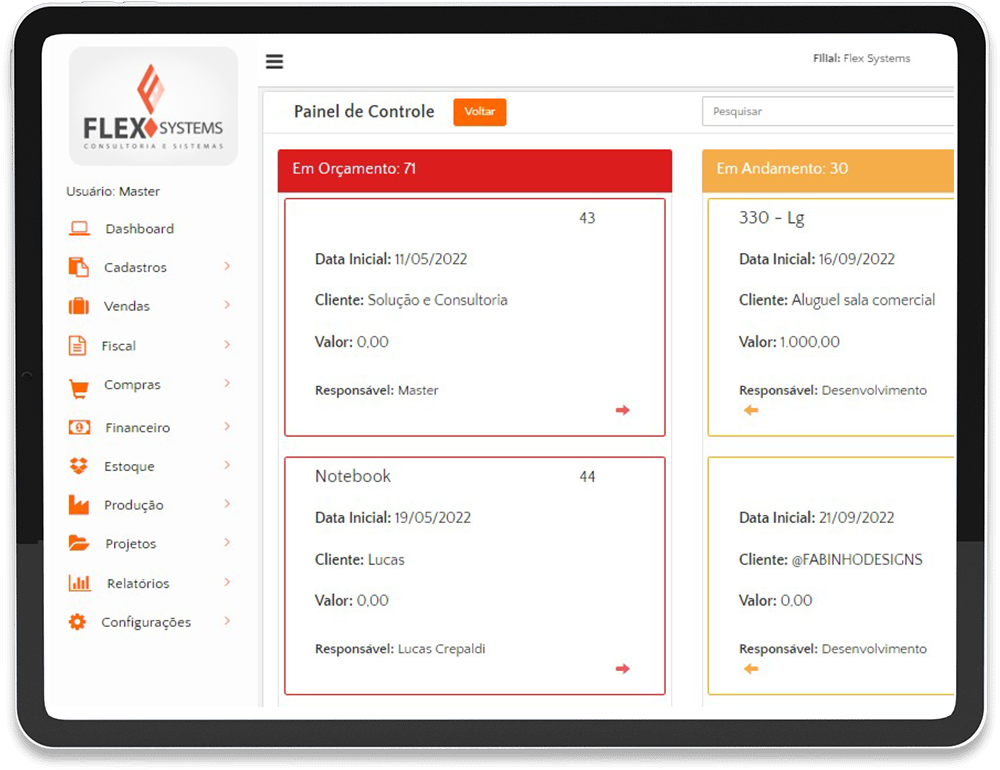This screenshot has width=1000, height=770.
Task: Expand the Fiscal submenu chevron
Action: pyautogui.click(x=227, y=344)
